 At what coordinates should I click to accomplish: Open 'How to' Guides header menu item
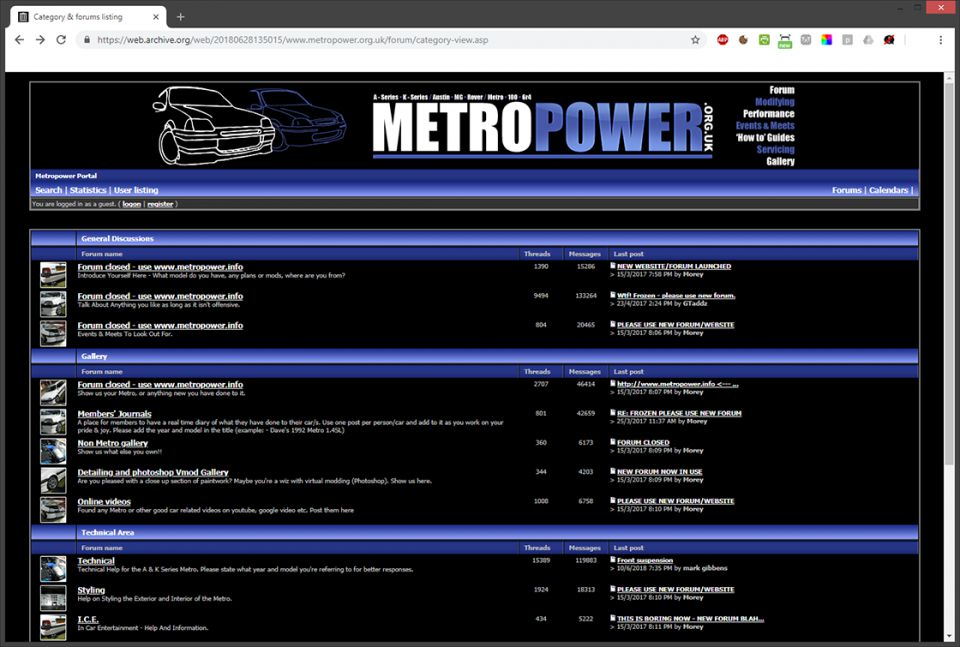[765, 138]
